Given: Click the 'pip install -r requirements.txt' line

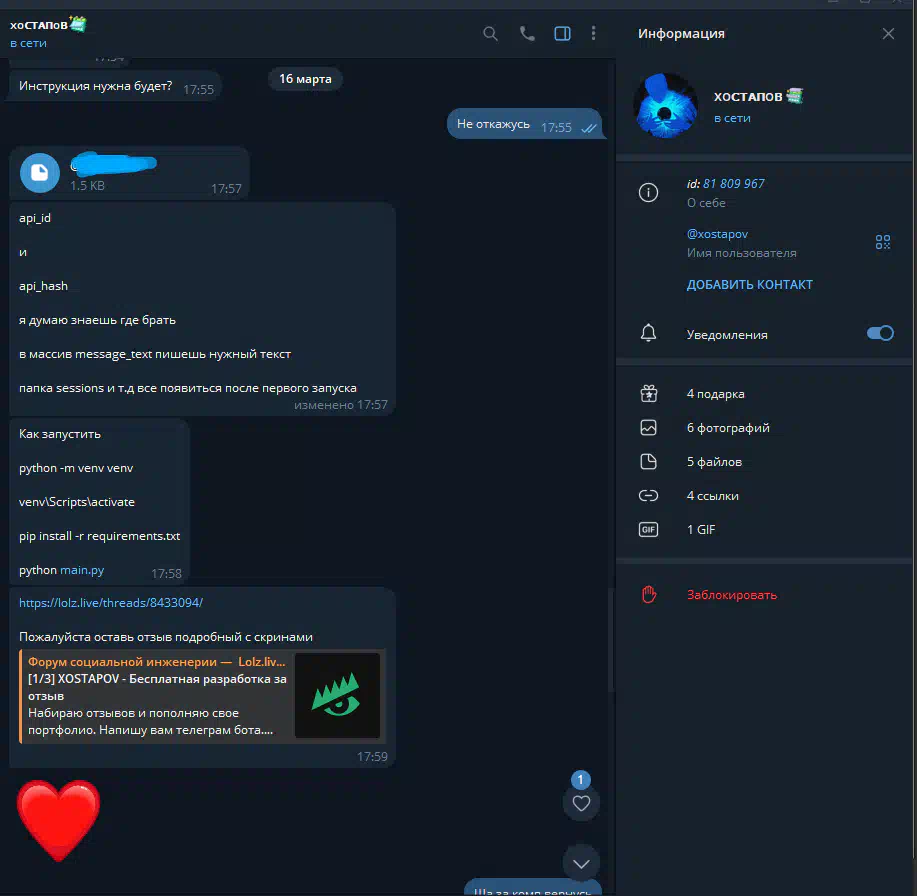Looking at the screenshot, I should [x=99, y=536].
